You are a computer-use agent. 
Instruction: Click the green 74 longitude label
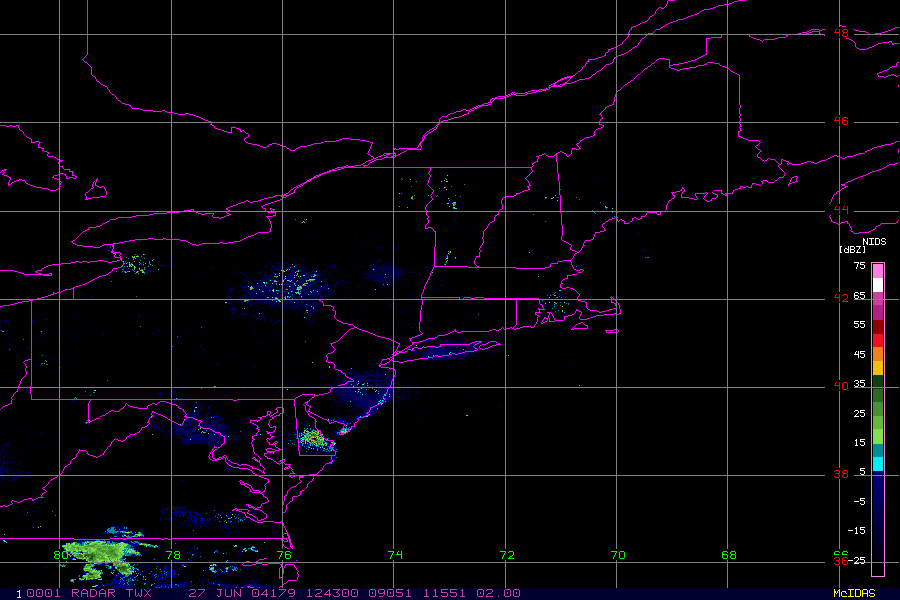click(395, 555)
